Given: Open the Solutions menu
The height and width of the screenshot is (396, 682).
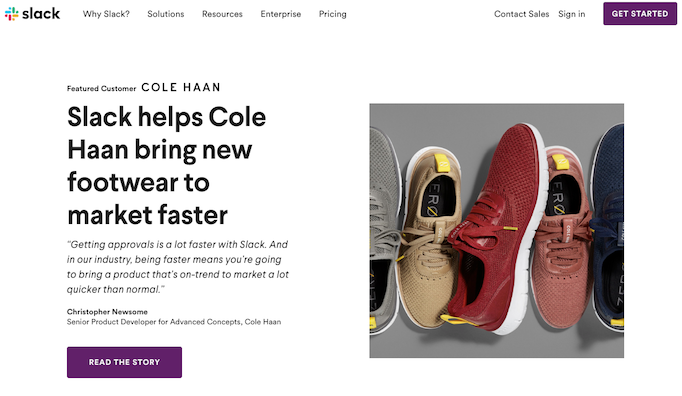Looking at the screenshot, I should (166, 14).
